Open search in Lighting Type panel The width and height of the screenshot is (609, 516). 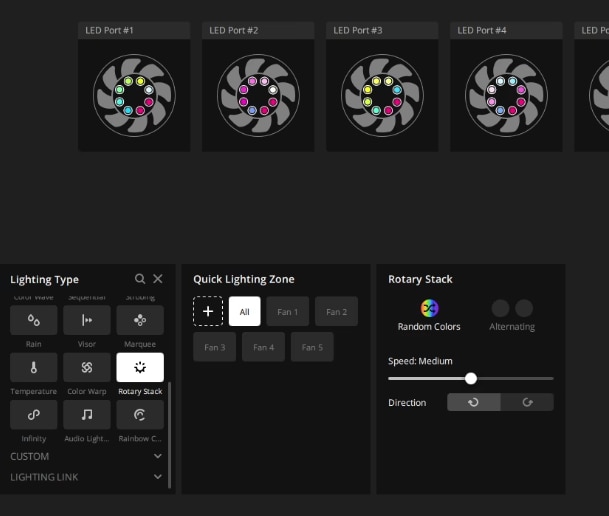click(x=140, y=279)
